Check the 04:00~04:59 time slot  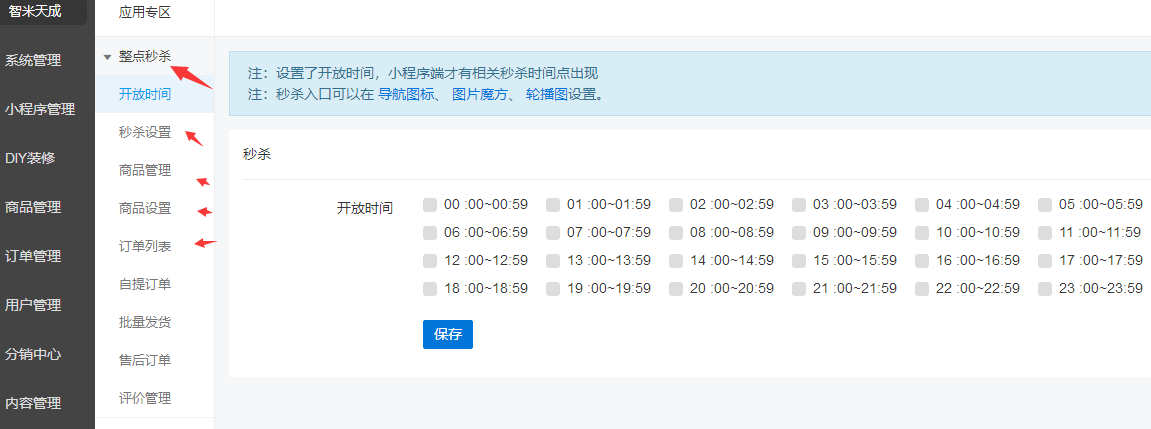point(922,204)
